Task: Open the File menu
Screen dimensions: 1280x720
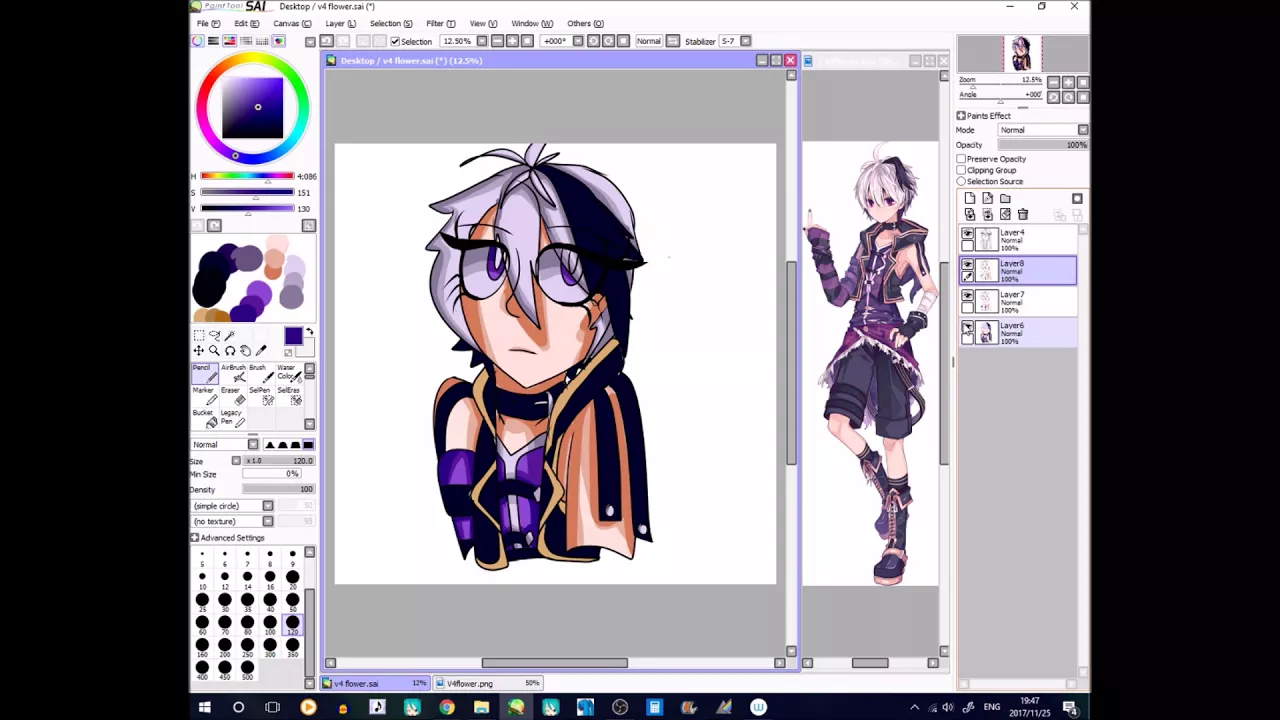Action: coord(209,23)
